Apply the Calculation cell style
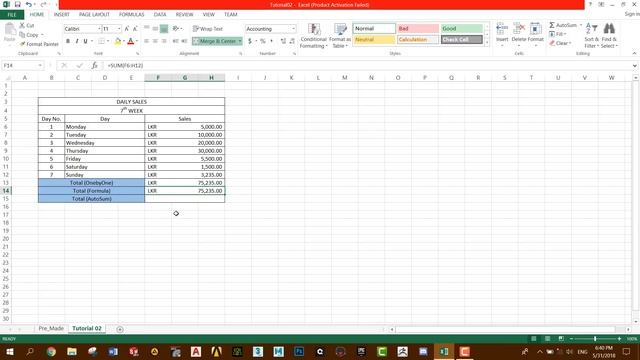Viewport: 640px width, 360px height. [x=418, y=40]
